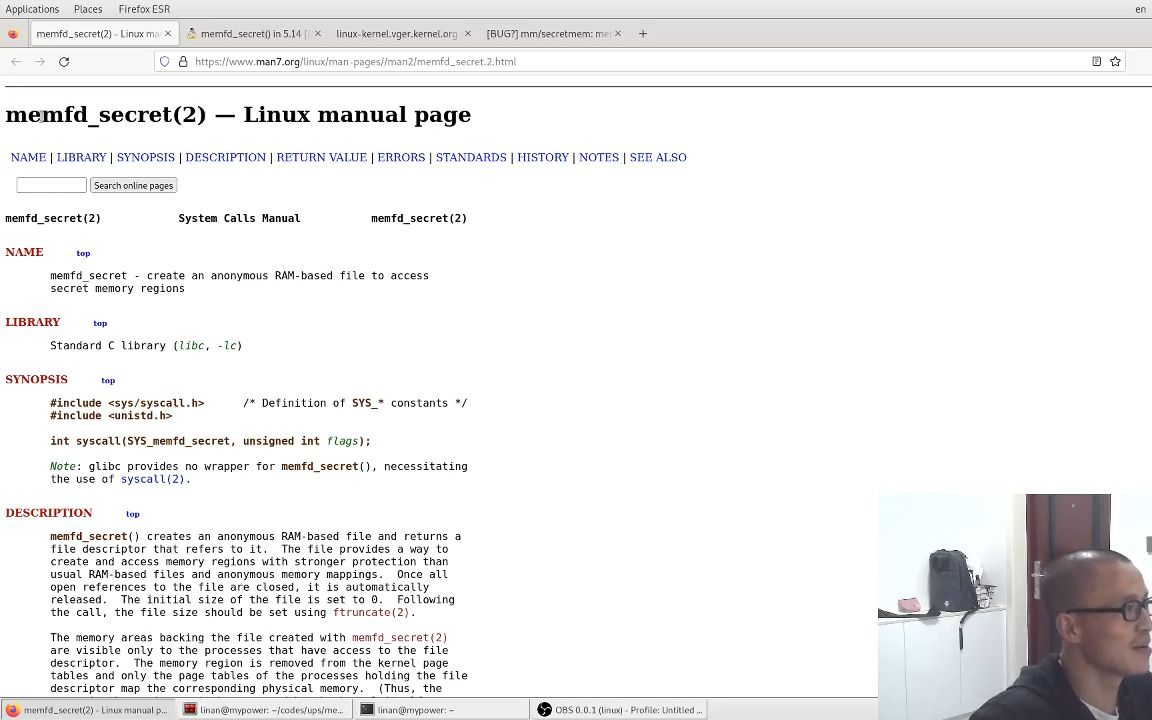Click the forward navigation arrow

[39, 61]
